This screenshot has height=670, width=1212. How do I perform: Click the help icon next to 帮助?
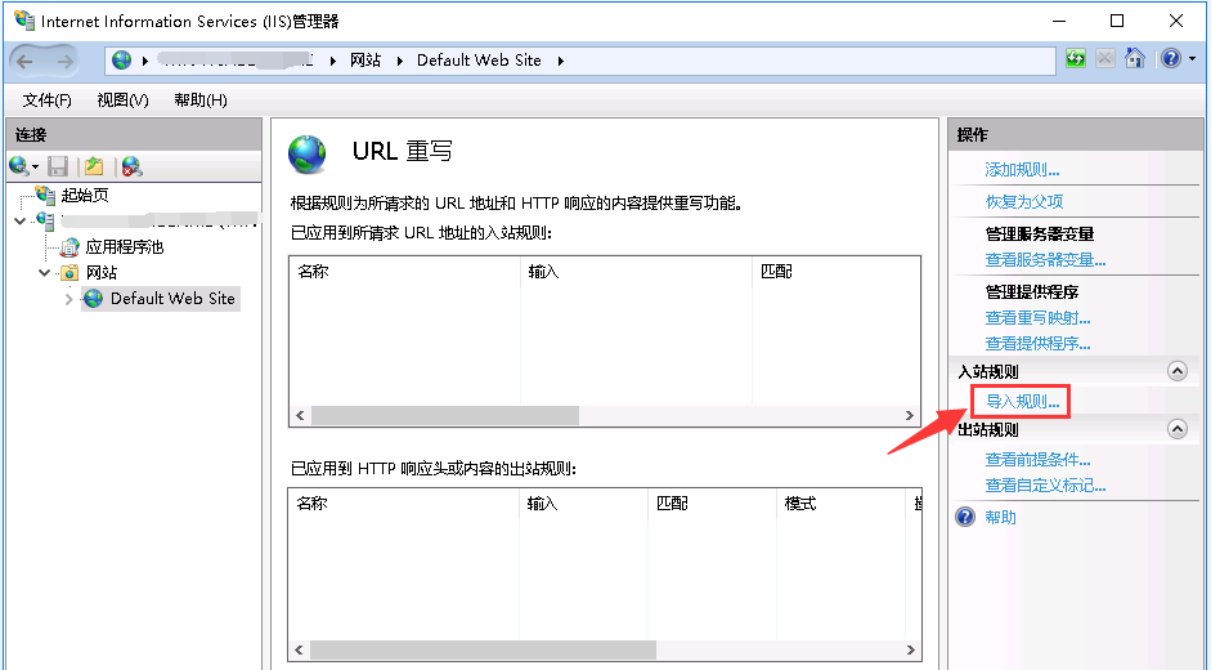coord(965,517)
